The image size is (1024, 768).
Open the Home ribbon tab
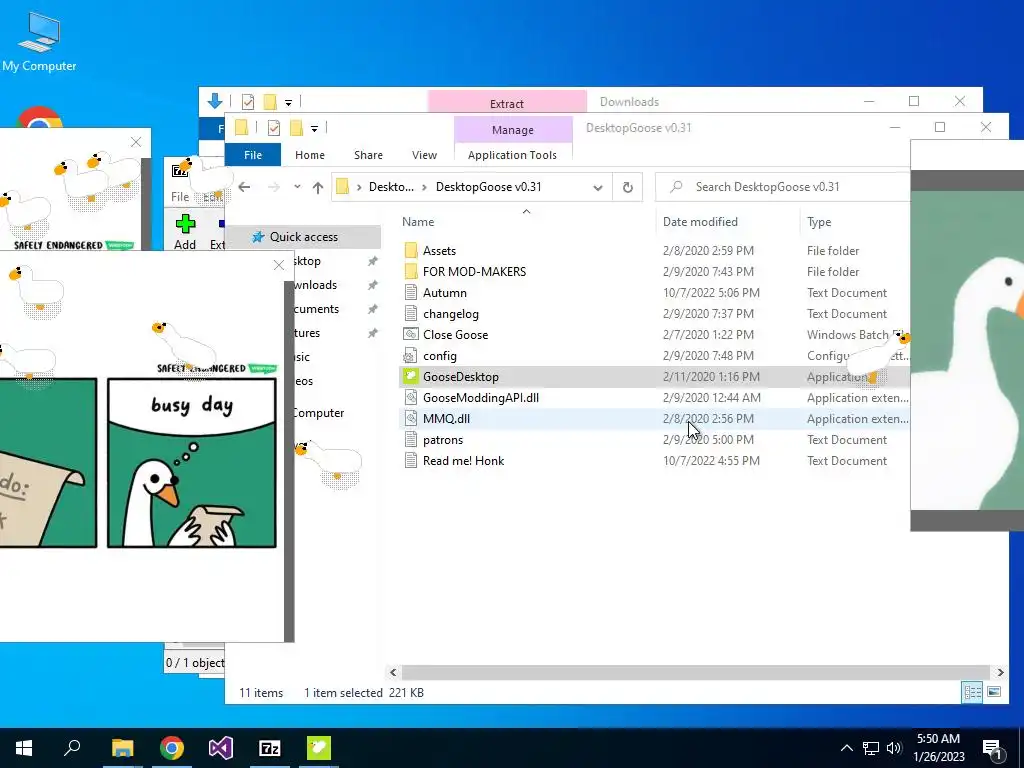pyautogui.click(x=310, y=155)
